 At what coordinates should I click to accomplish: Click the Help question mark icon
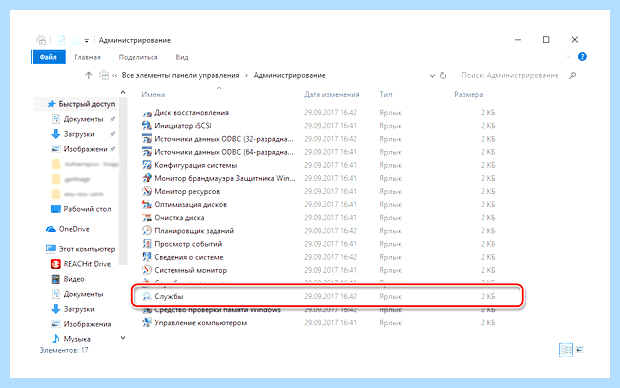(582, 57)
